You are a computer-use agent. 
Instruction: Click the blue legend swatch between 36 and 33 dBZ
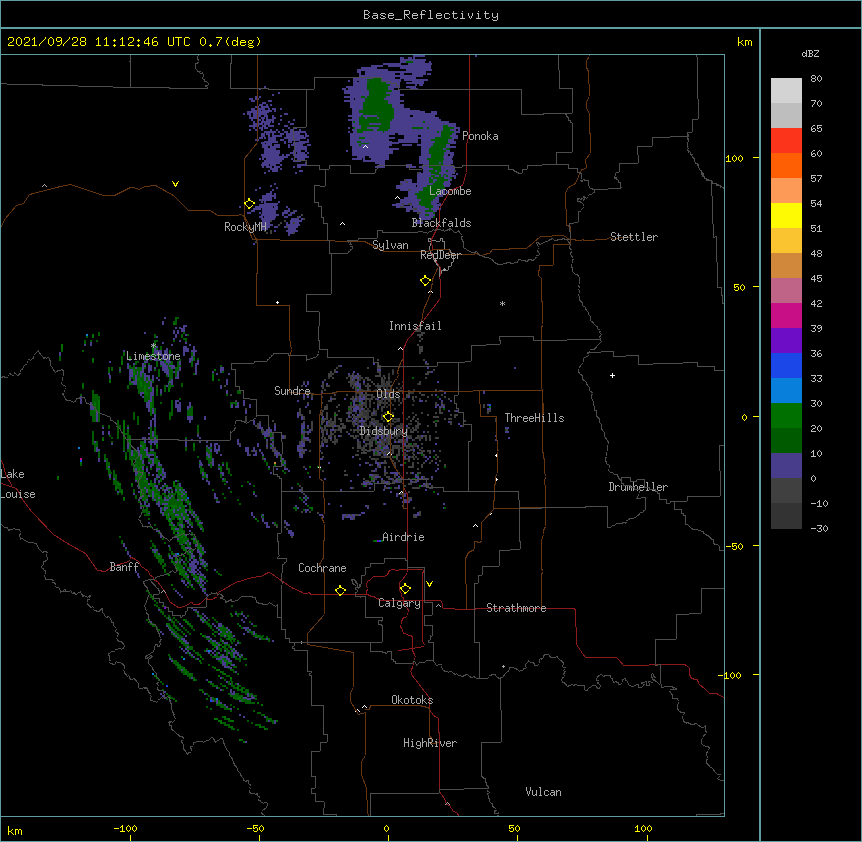pyautogui.click(x=786, y=365)
